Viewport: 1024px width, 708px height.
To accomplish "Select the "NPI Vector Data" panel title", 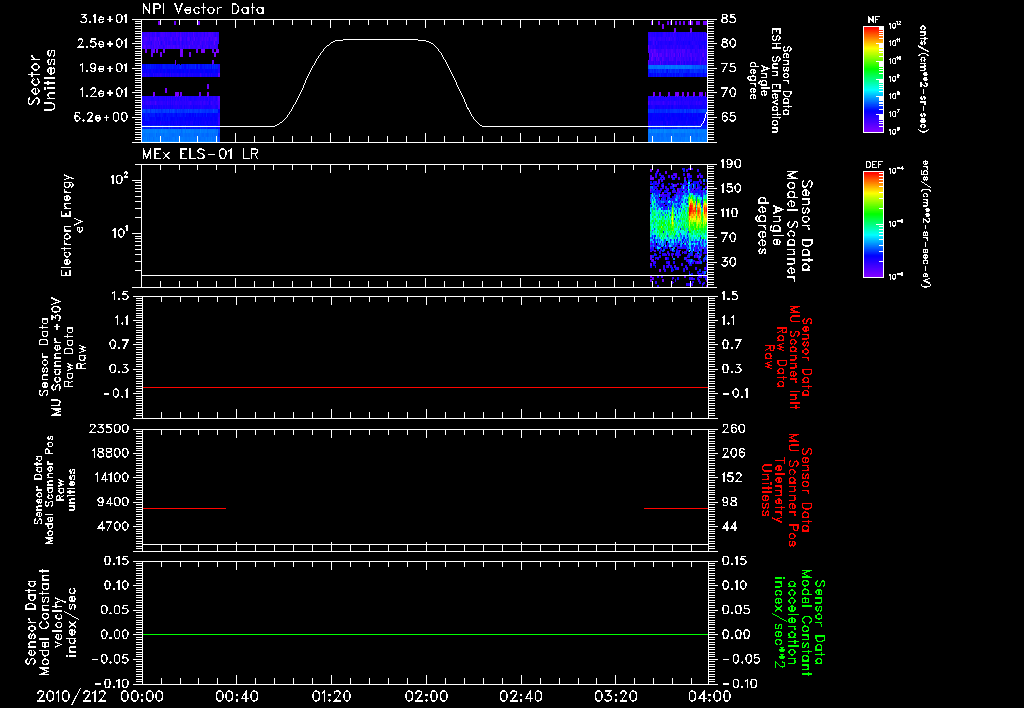I will 203,9.
